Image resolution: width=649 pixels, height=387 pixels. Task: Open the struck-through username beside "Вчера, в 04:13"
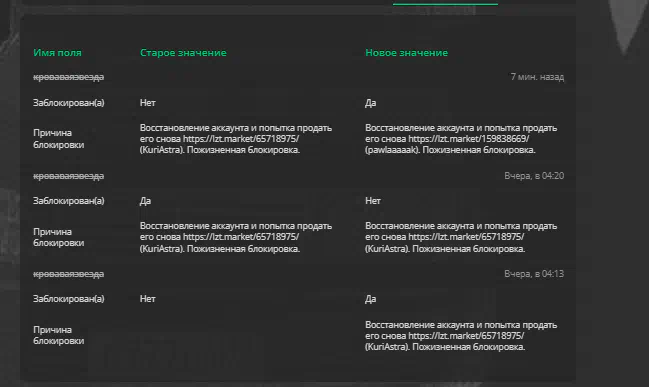coord(68,274)
